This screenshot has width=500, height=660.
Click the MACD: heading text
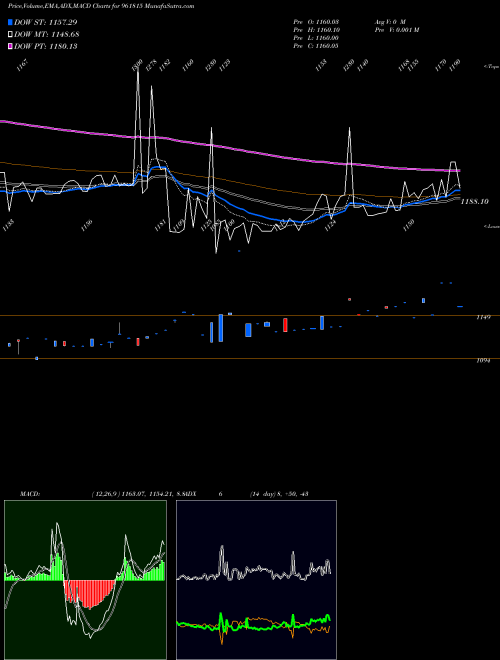coord(30,494)
